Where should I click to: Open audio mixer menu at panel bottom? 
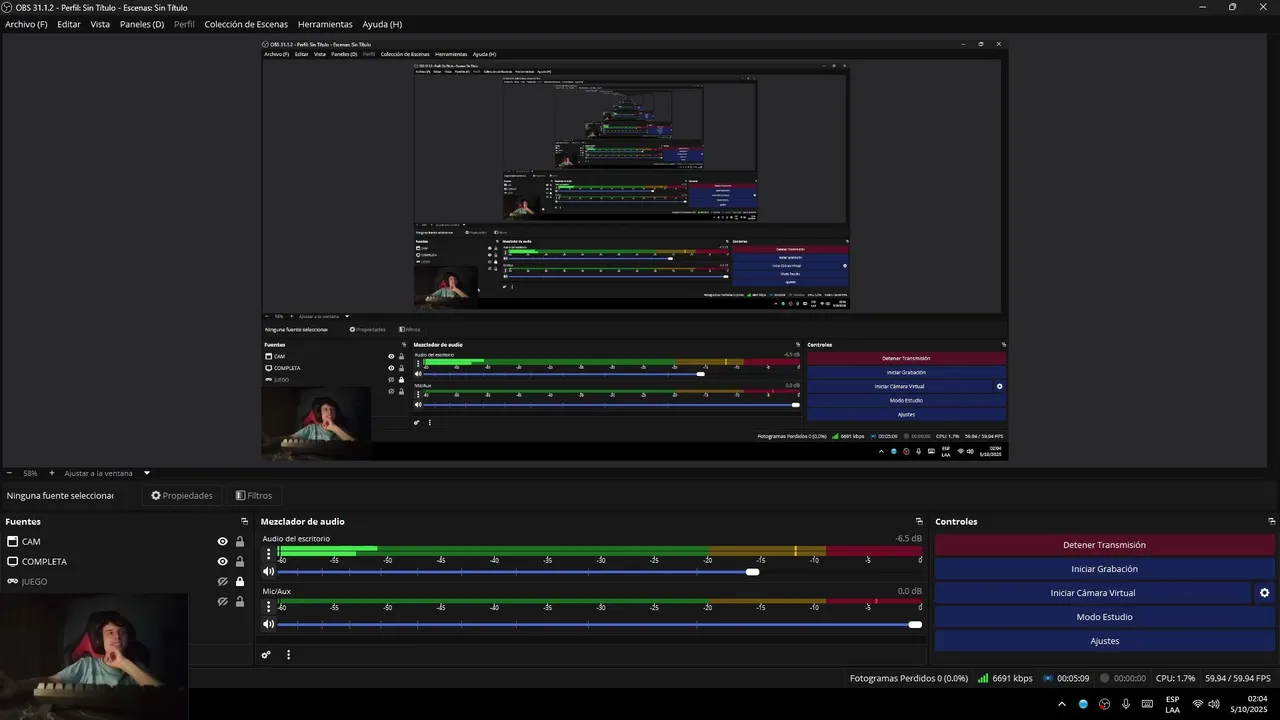click(x=289, y=655)
